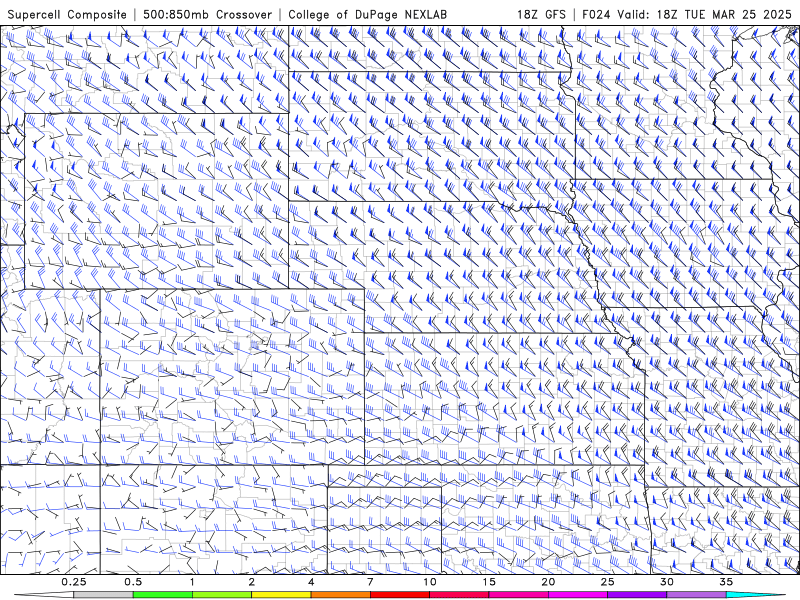The image size is (800, 600).
Task: Click the orange legend color segment
Action: (340, 595)
